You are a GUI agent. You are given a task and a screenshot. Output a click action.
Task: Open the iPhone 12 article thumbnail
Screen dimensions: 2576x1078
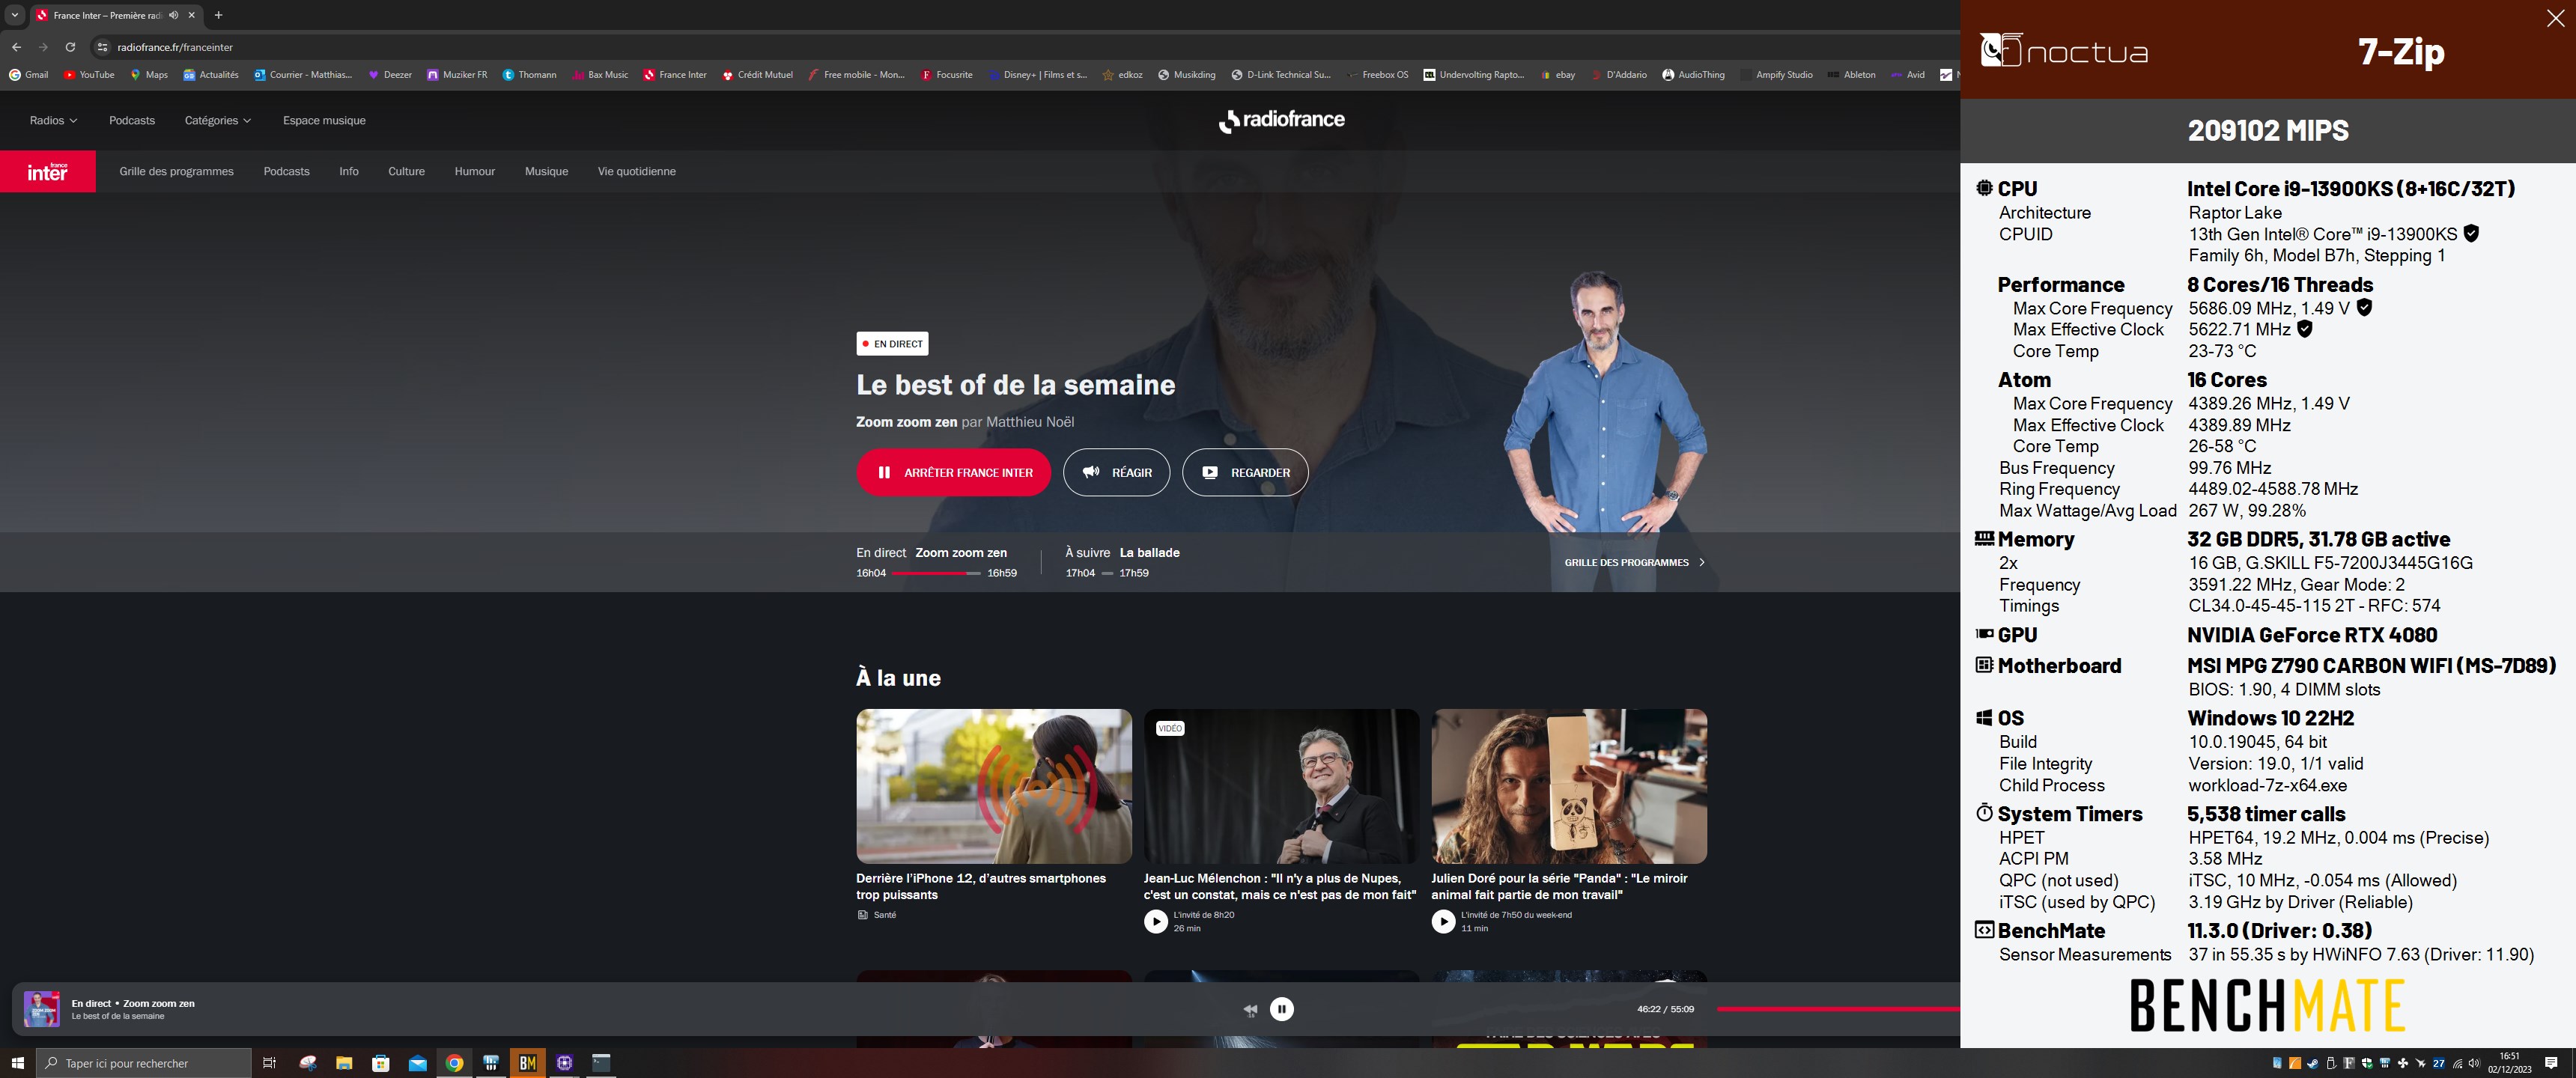(993, 786)
